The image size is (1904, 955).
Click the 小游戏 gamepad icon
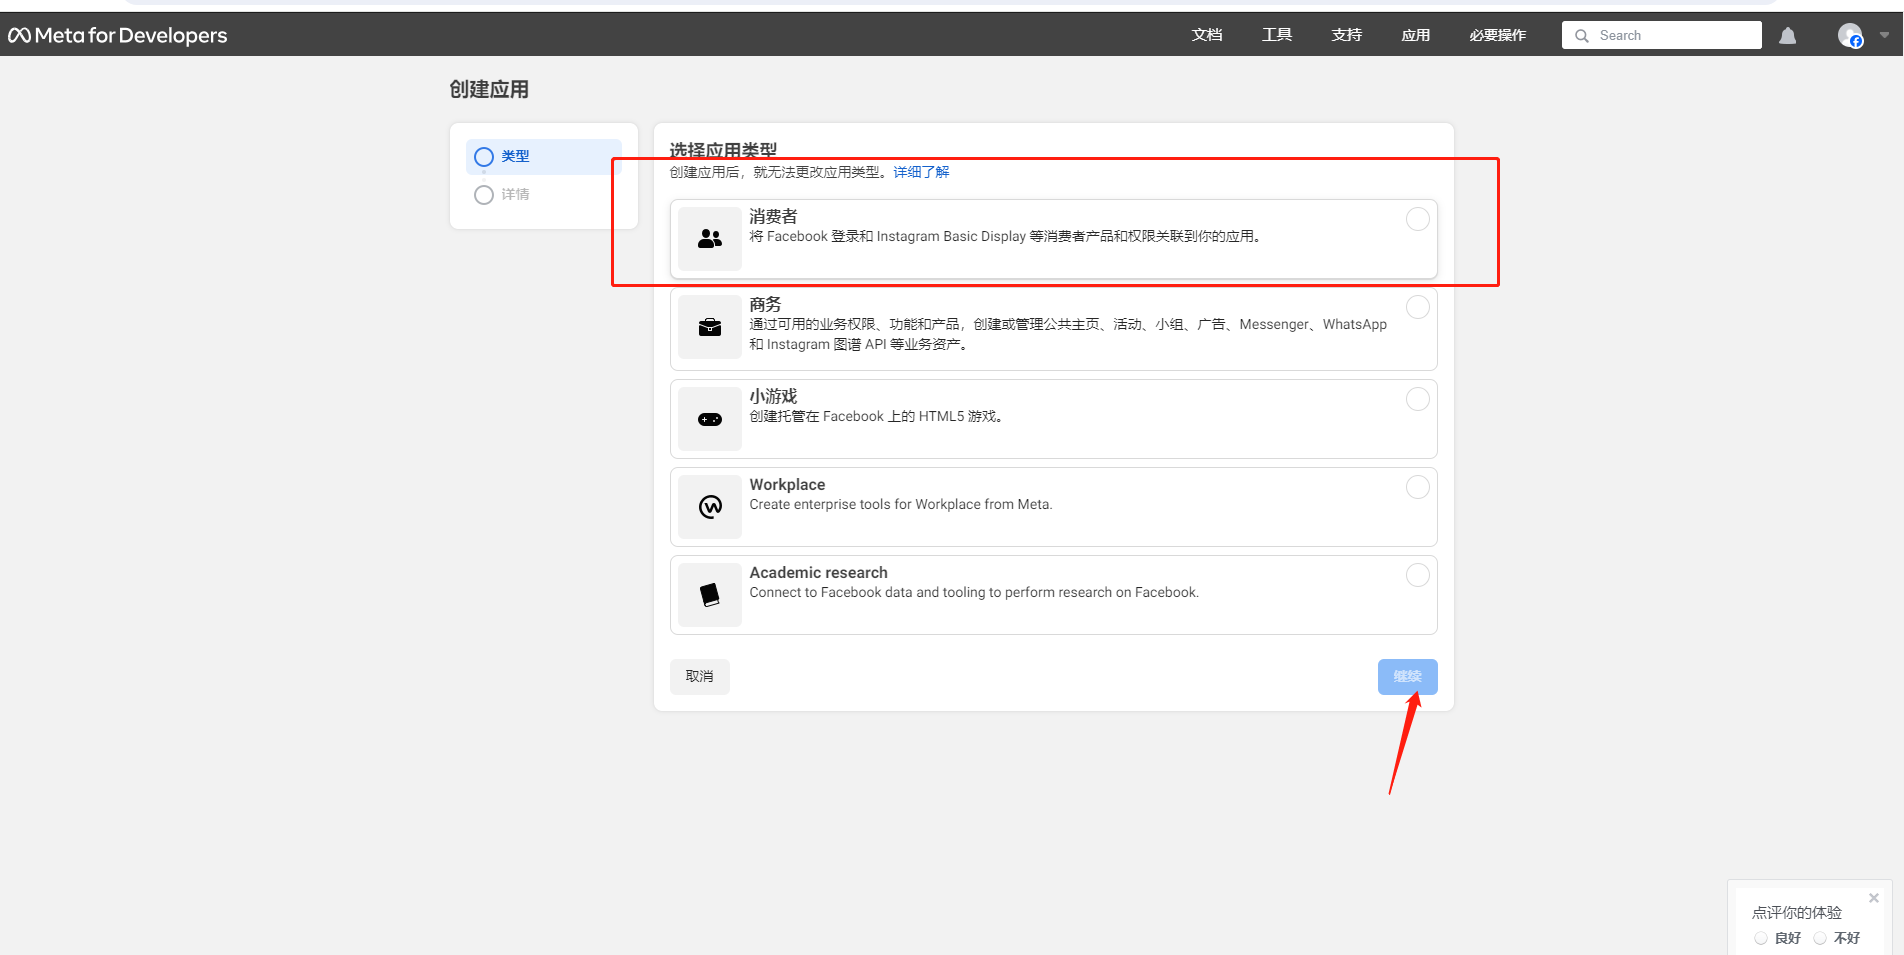[x=710, y=419]
